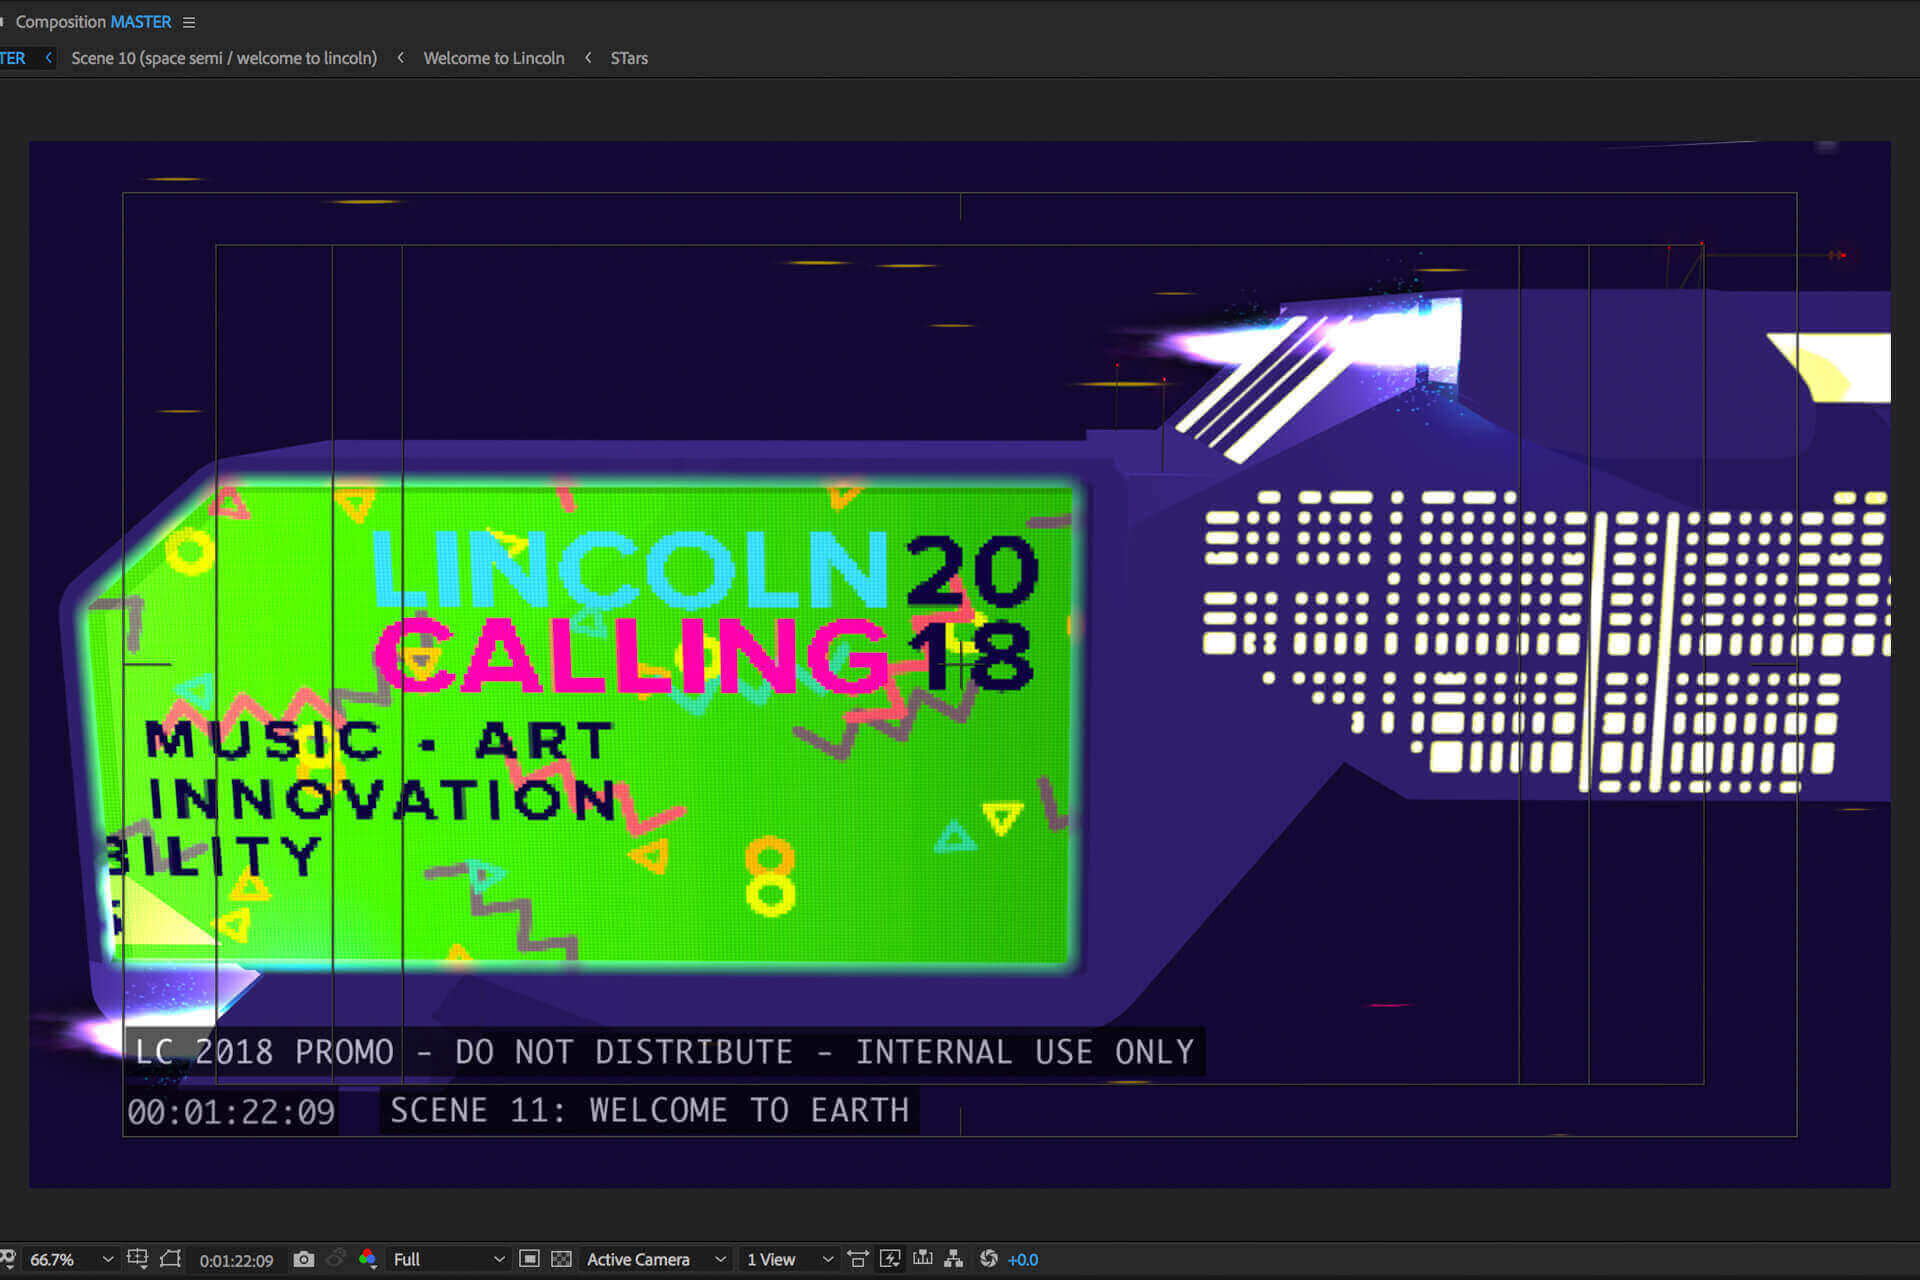Go to the STars composition breadcrumb
Viewport: 1920px width, 1280px height.
point(629,58)
